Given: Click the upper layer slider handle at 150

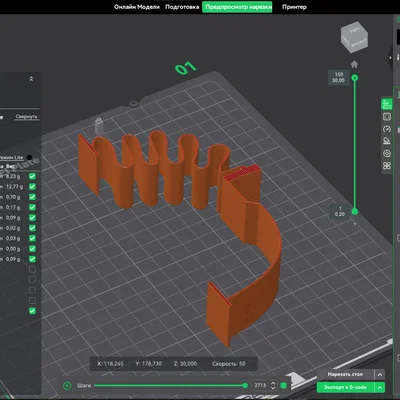Looking at the screenshot, I should point(355,78).
